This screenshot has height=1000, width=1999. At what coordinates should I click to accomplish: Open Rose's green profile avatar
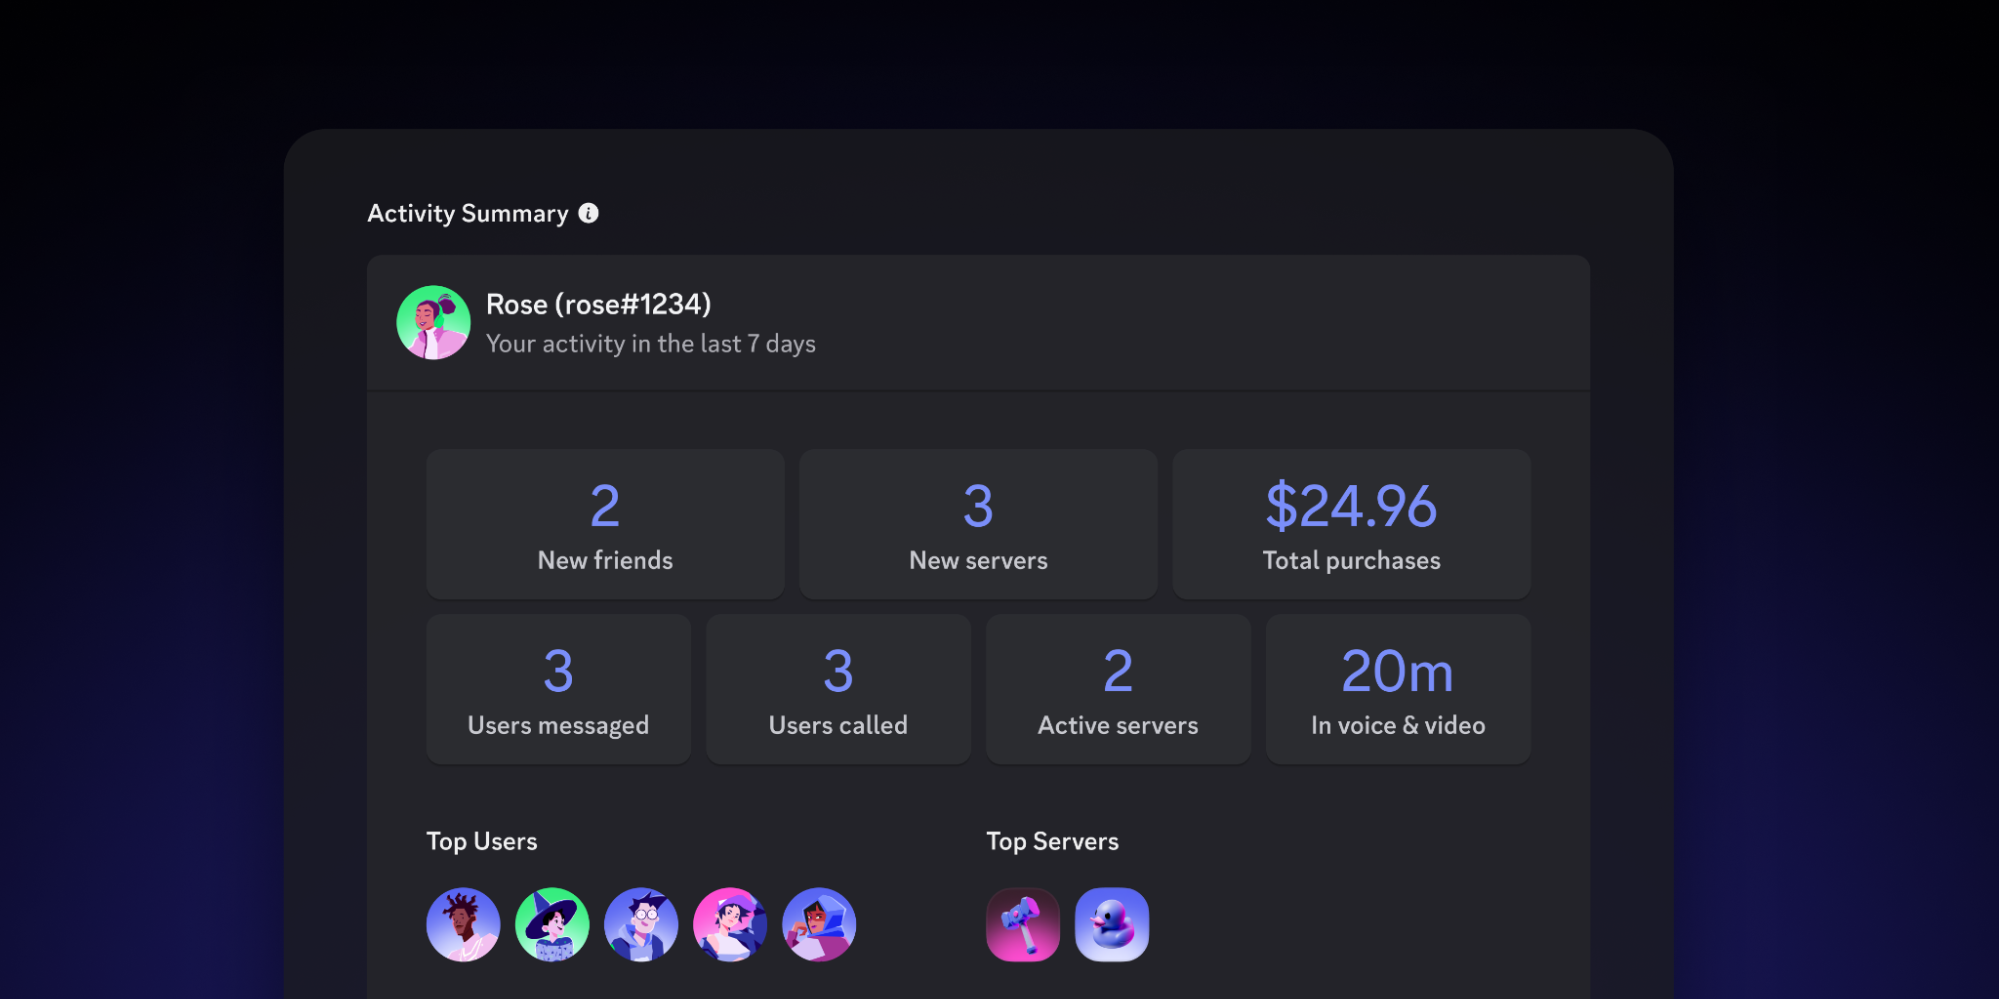point(433,323)
